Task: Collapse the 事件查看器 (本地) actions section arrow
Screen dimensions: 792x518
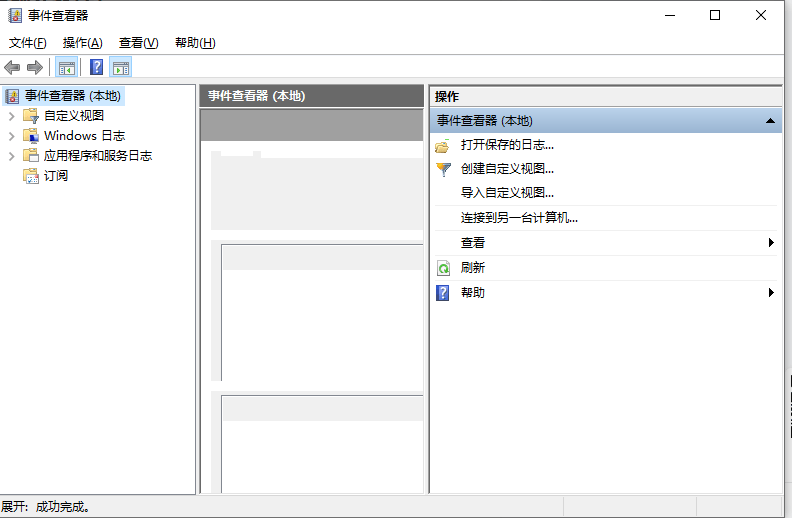Action: 770,121
